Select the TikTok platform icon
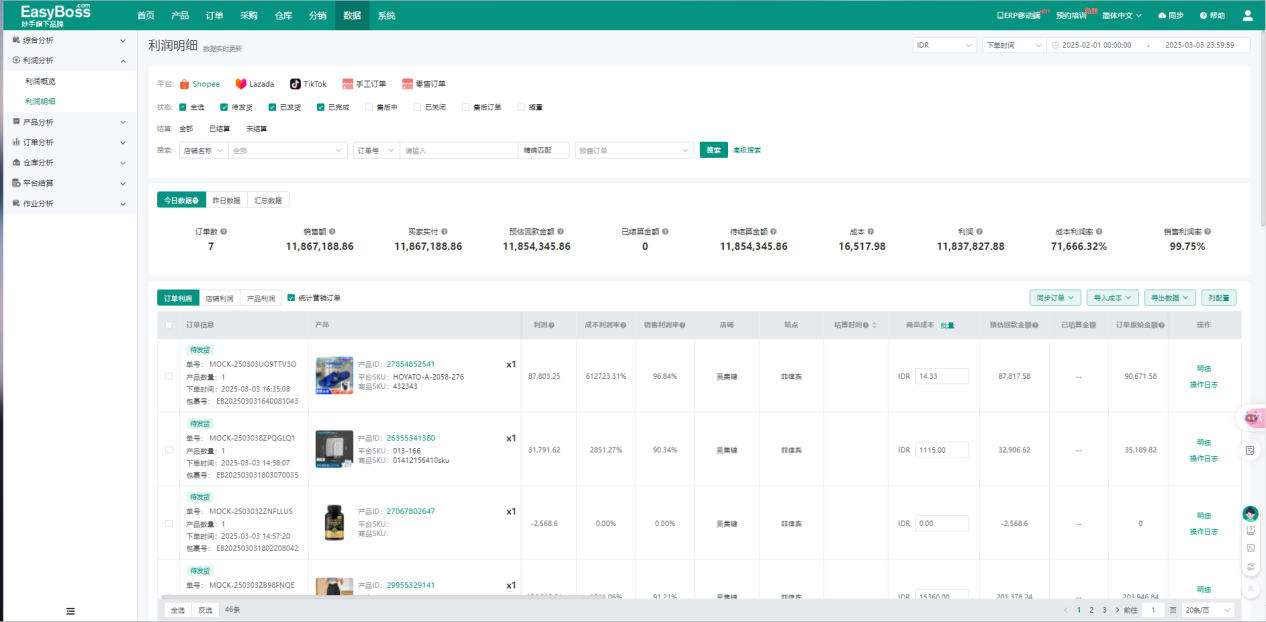The height and width of the screenshot is (622, 1266). coord(295,84)
